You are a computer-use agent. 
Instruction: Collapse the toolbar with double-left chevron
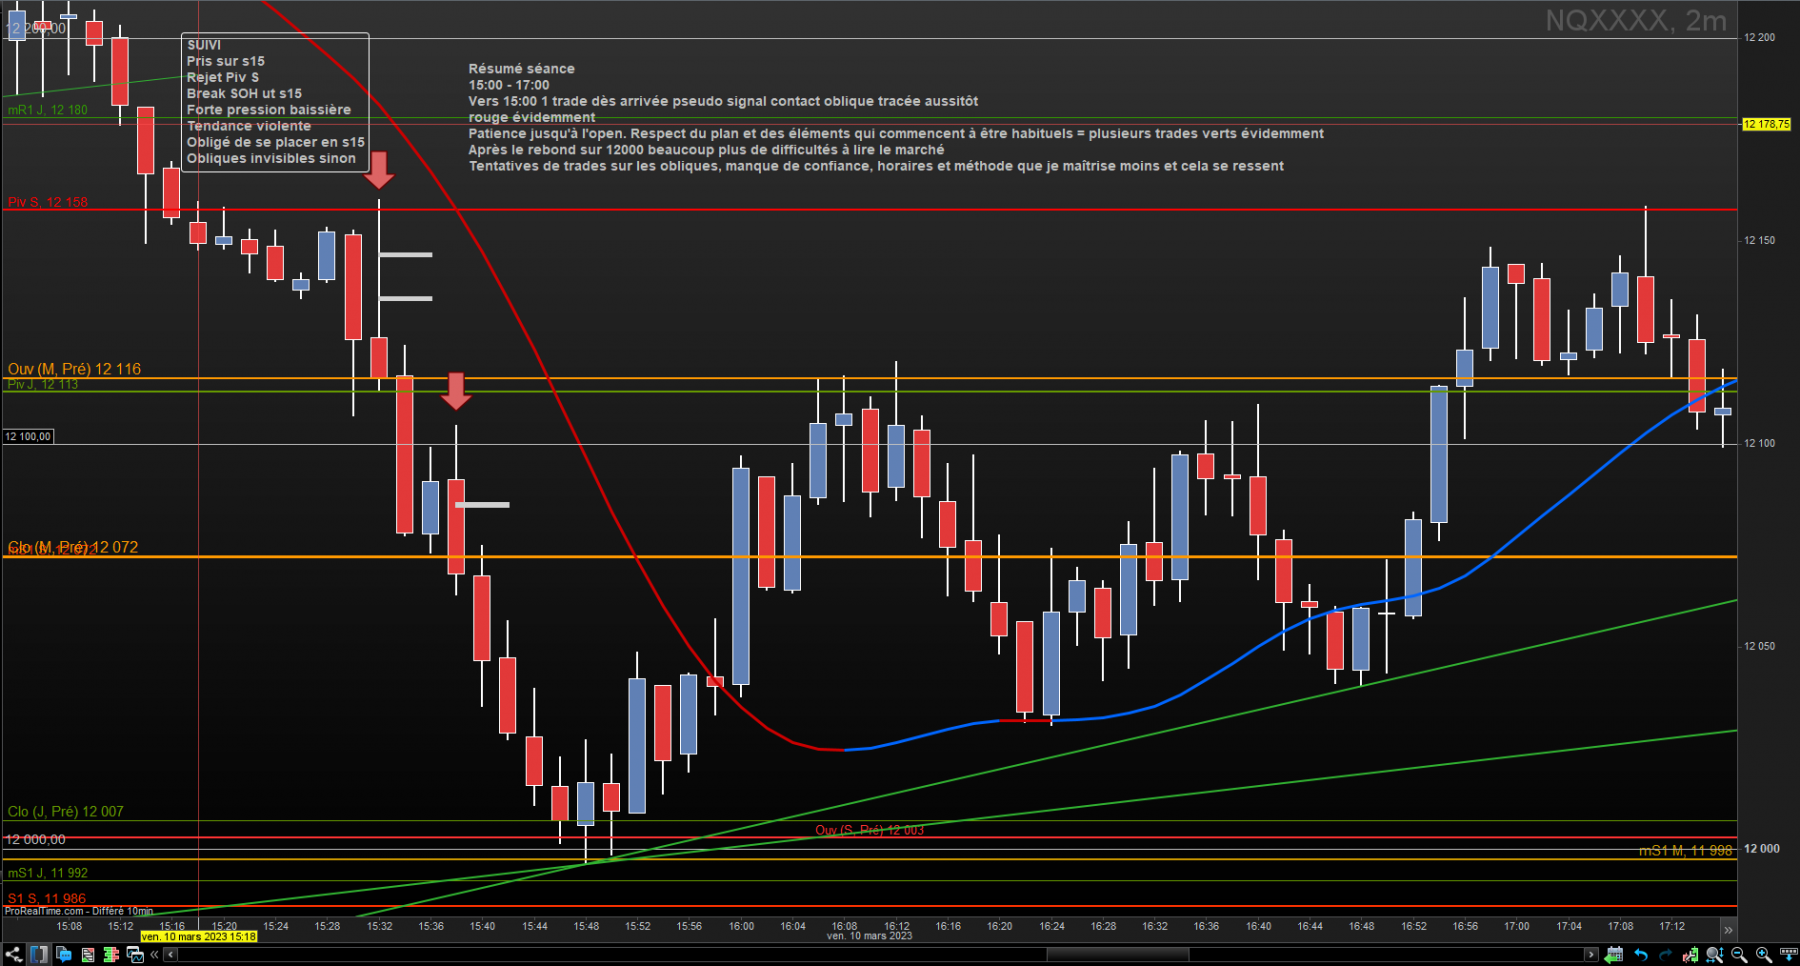(154, 955)
